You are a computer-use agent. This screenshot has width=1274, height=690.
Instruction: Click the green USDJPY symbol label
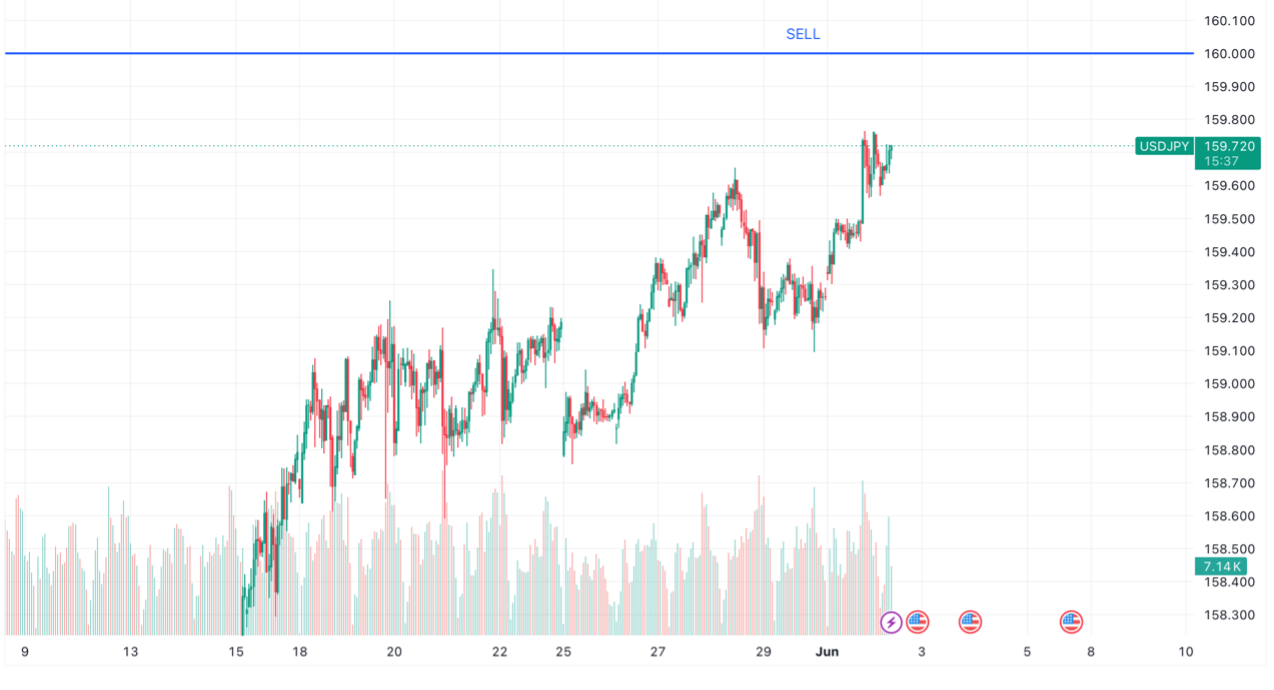pyautogui.click(x=1164, y=147)
